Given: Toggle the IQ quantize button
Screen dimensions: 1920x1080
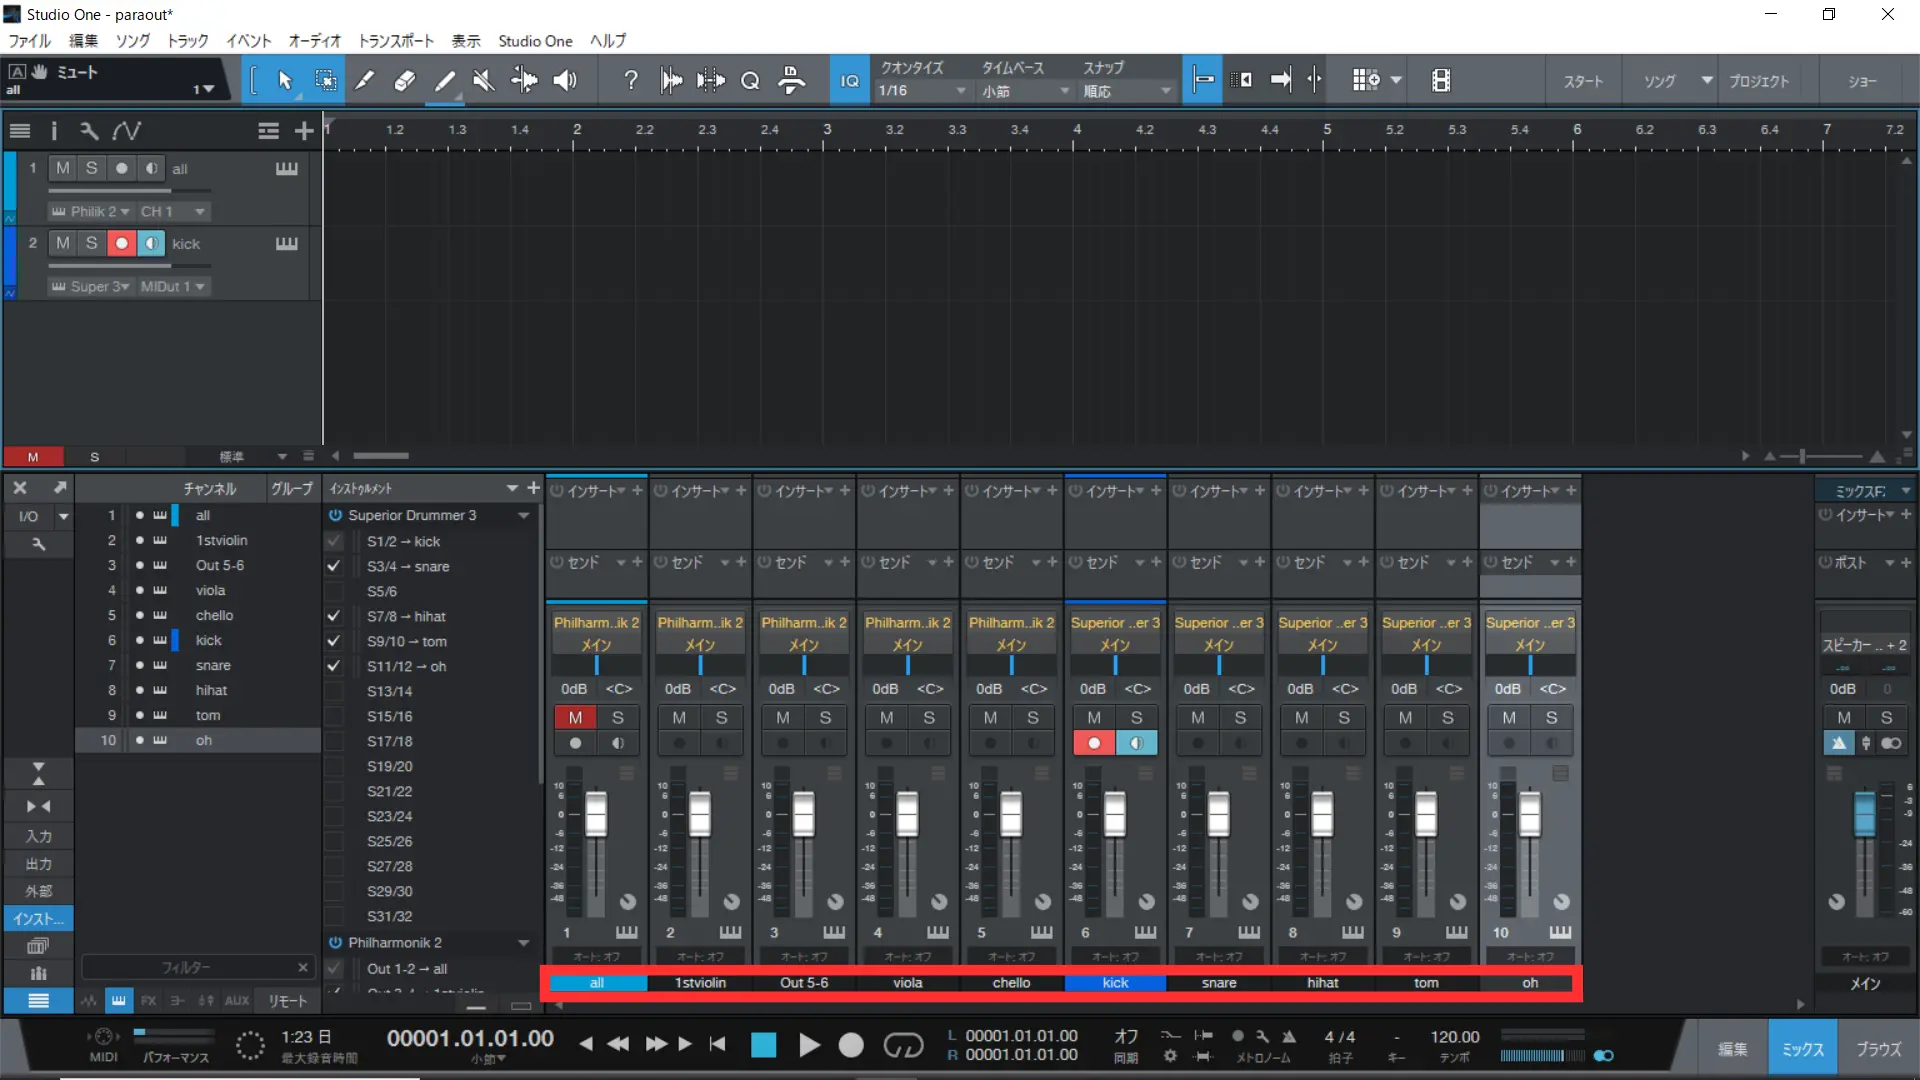Looking at the screenshot, I should (850, 81).
